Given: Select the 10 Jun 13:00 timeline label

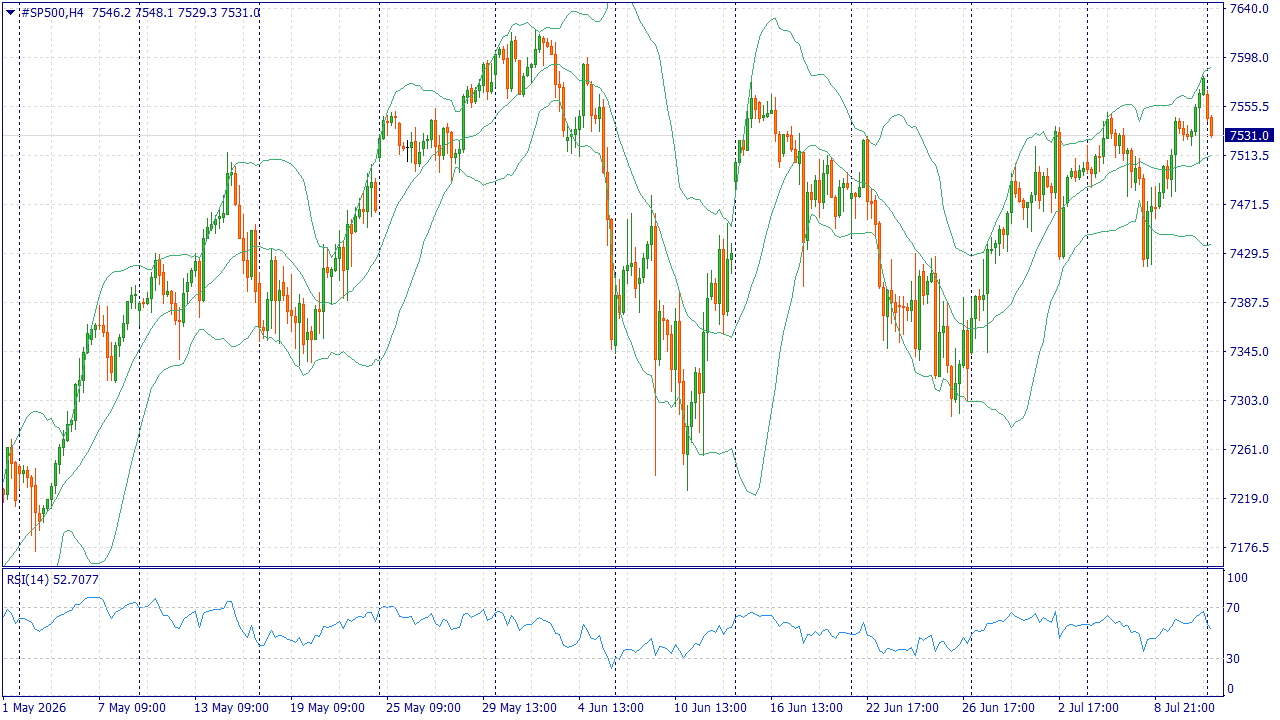Looking at the screenshot, I should click(710, 708).
